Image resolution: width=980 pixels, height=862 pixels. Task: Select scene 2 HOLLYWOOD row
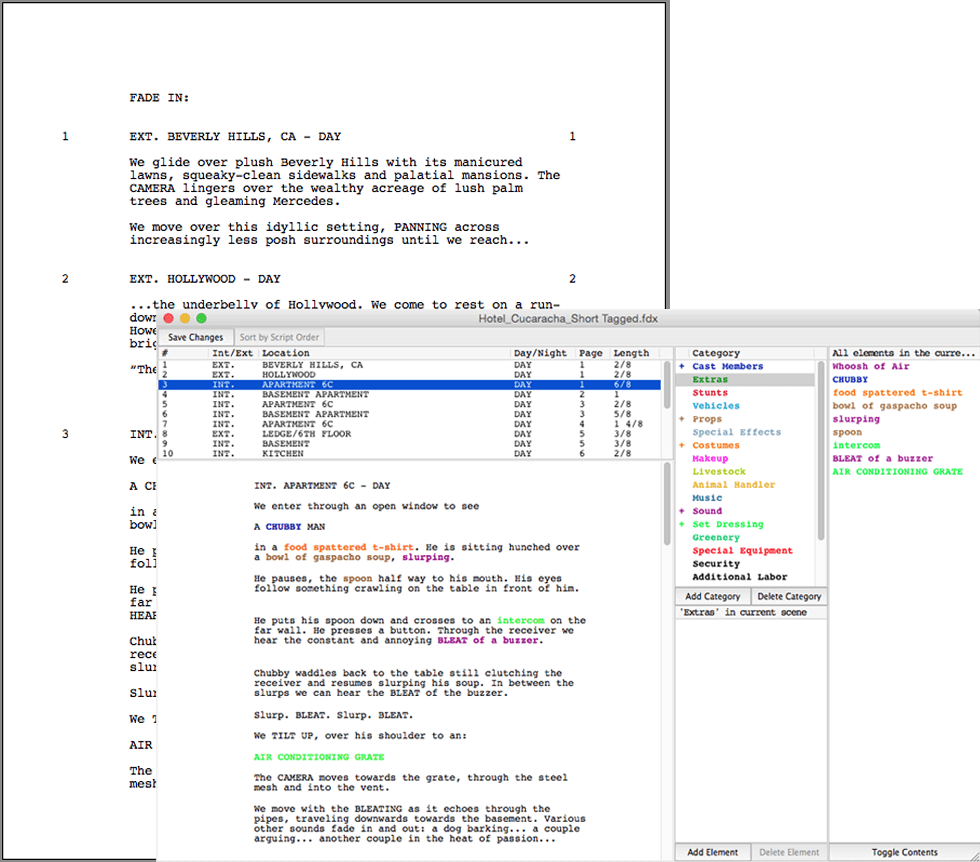click(x=409, y=374)
